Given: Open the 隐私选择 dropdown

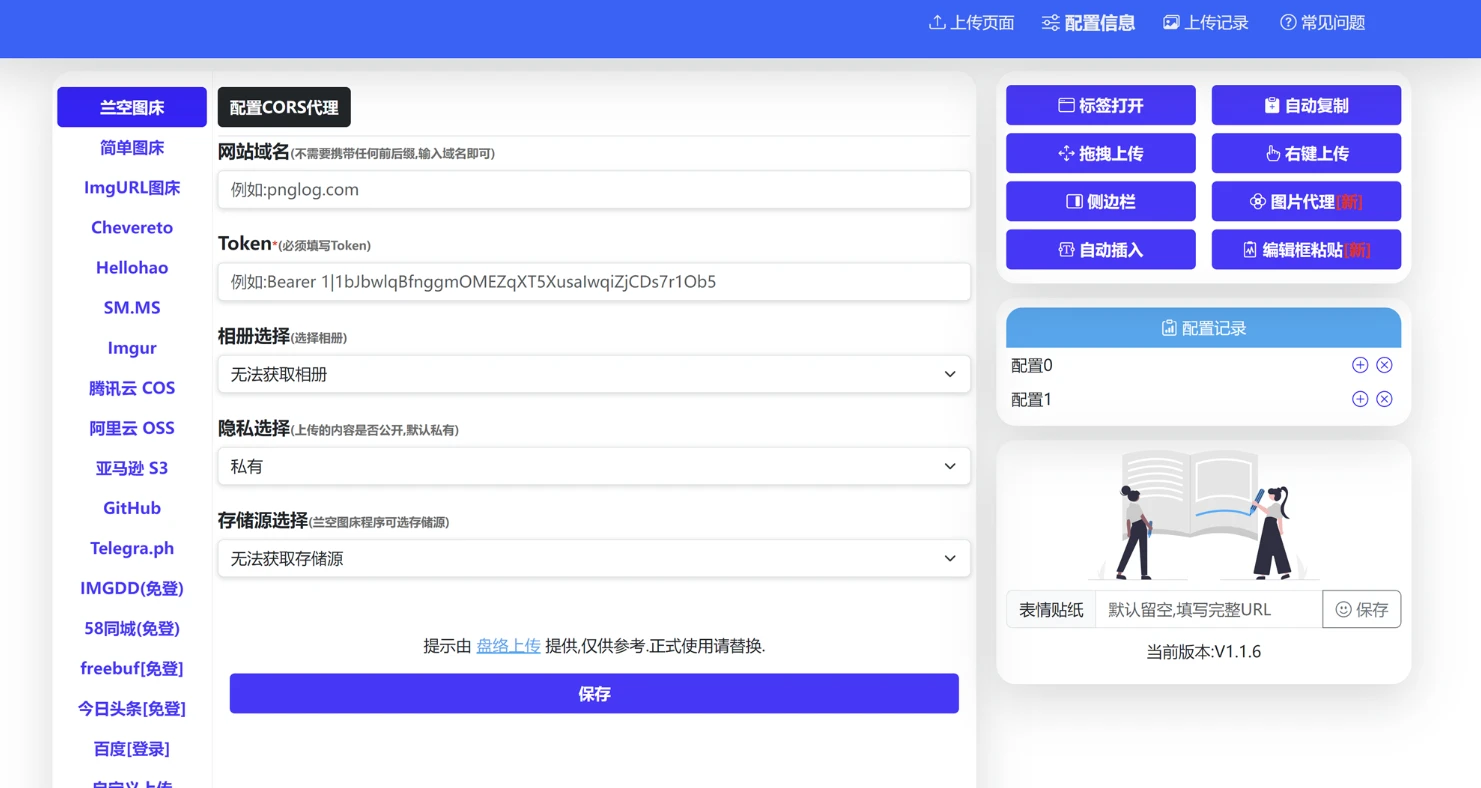Looking at the screenshot, I should (x=593, y=466).
